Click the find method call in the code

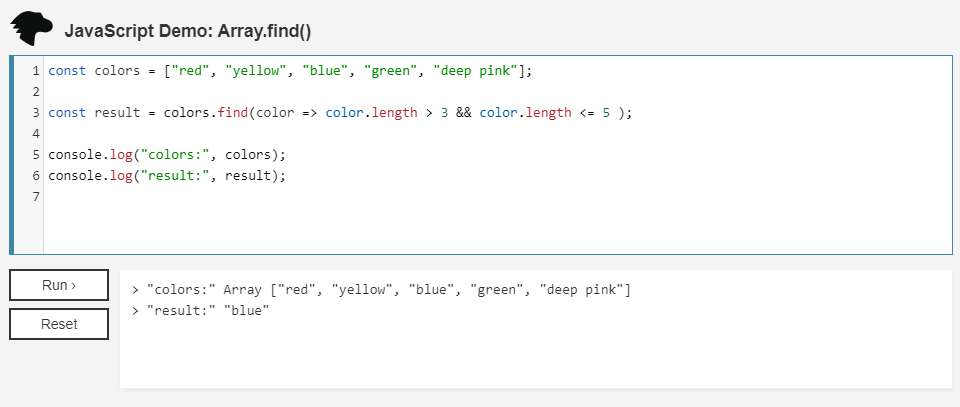point(234,113)
